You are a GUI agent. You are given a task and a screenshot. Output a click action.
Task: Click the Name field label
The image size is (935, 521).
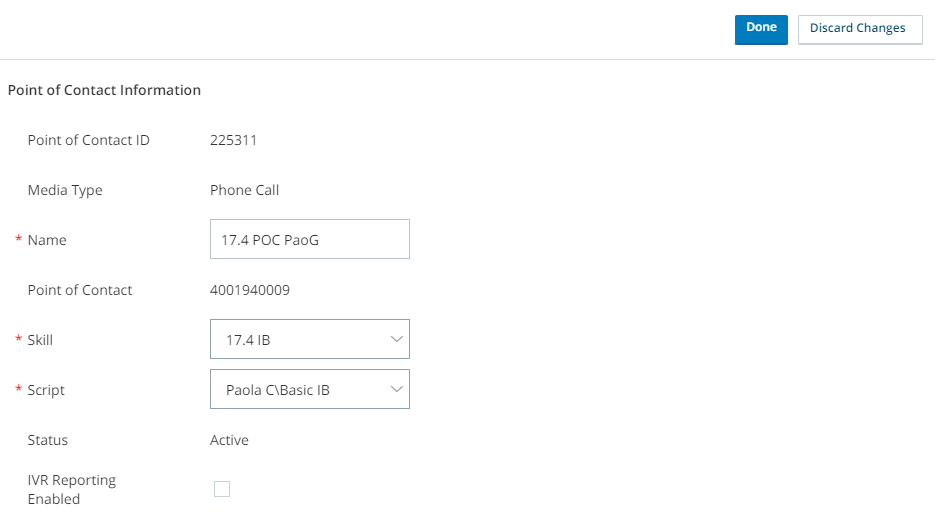tap(47, 240)
